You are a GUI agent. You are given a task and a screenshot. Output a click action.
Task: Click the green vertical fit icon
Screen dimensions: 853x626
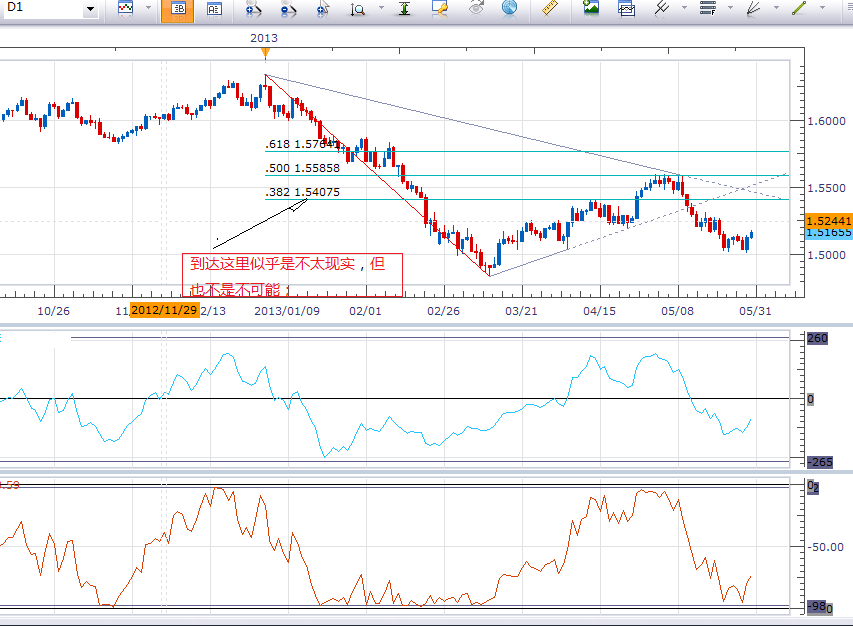404,9
